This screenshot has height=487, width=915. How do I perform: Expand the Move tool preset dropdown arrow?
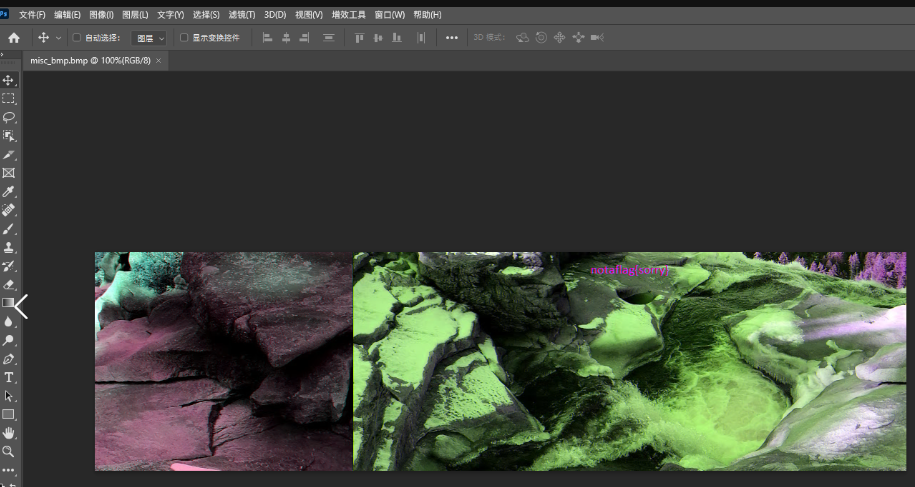[x=59, y=38]
